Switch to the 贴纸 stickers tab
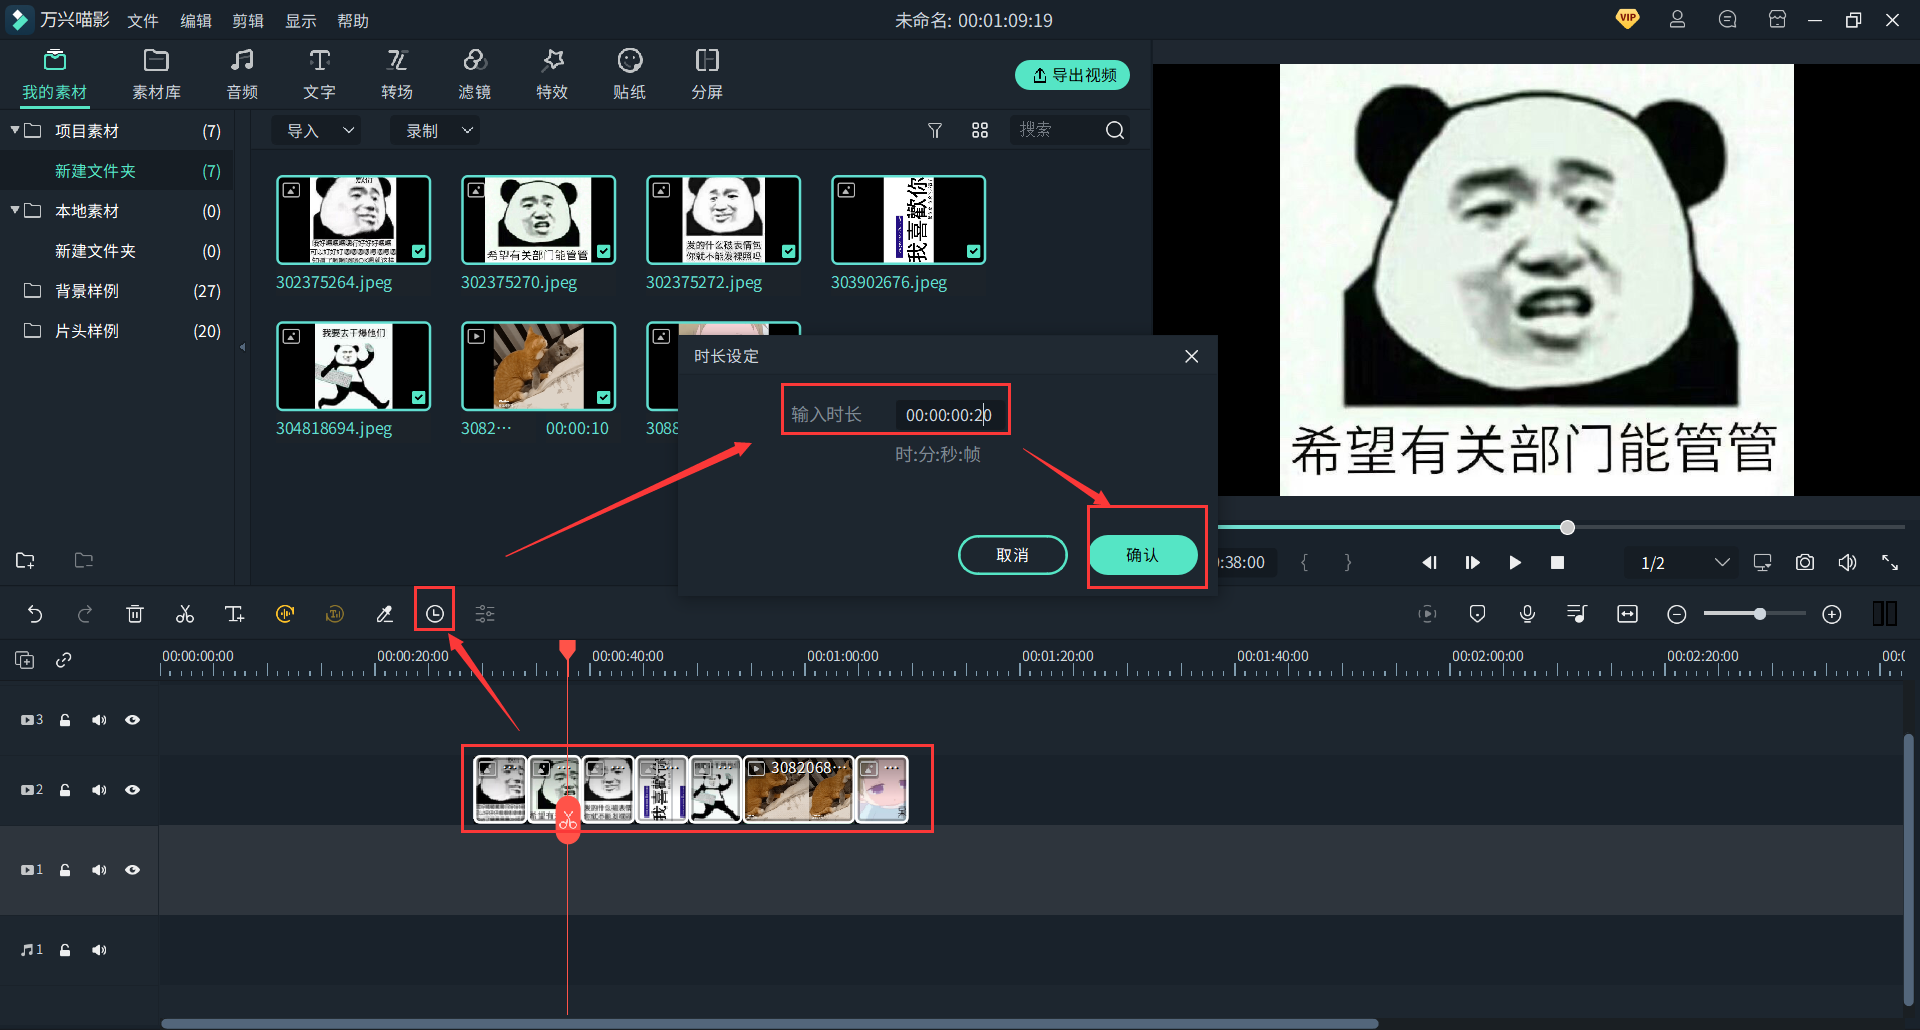This screenshot has height=1030, width=1920. point(629,73)
